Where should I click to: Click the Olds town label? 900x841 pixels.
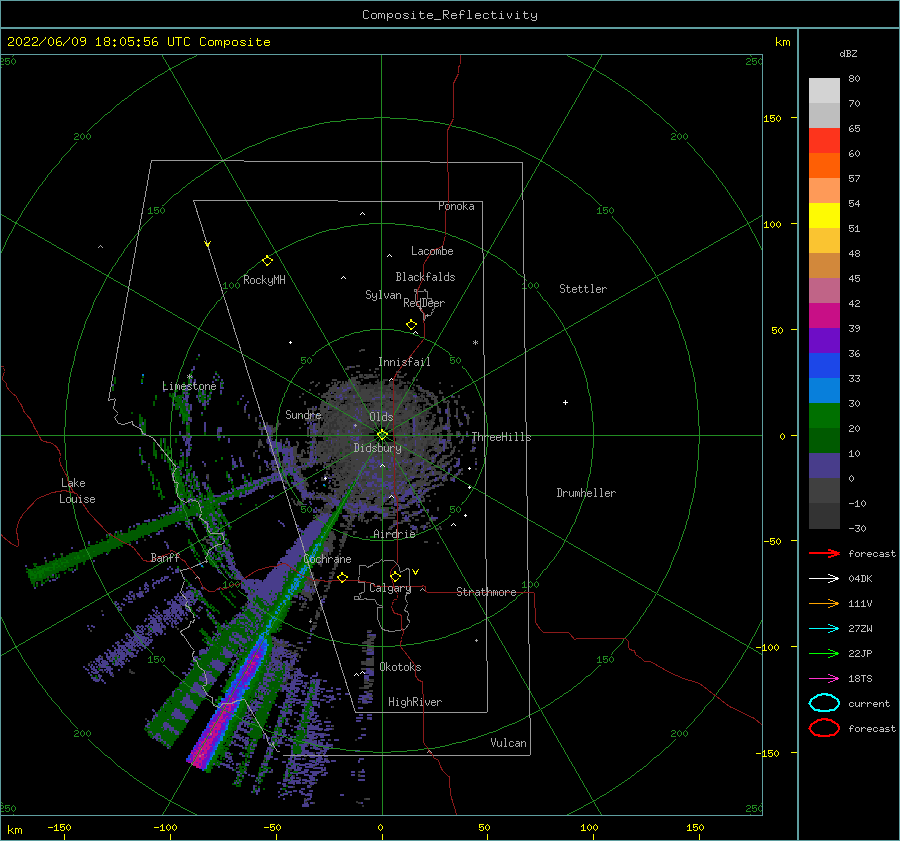click(x=381, y=417)
